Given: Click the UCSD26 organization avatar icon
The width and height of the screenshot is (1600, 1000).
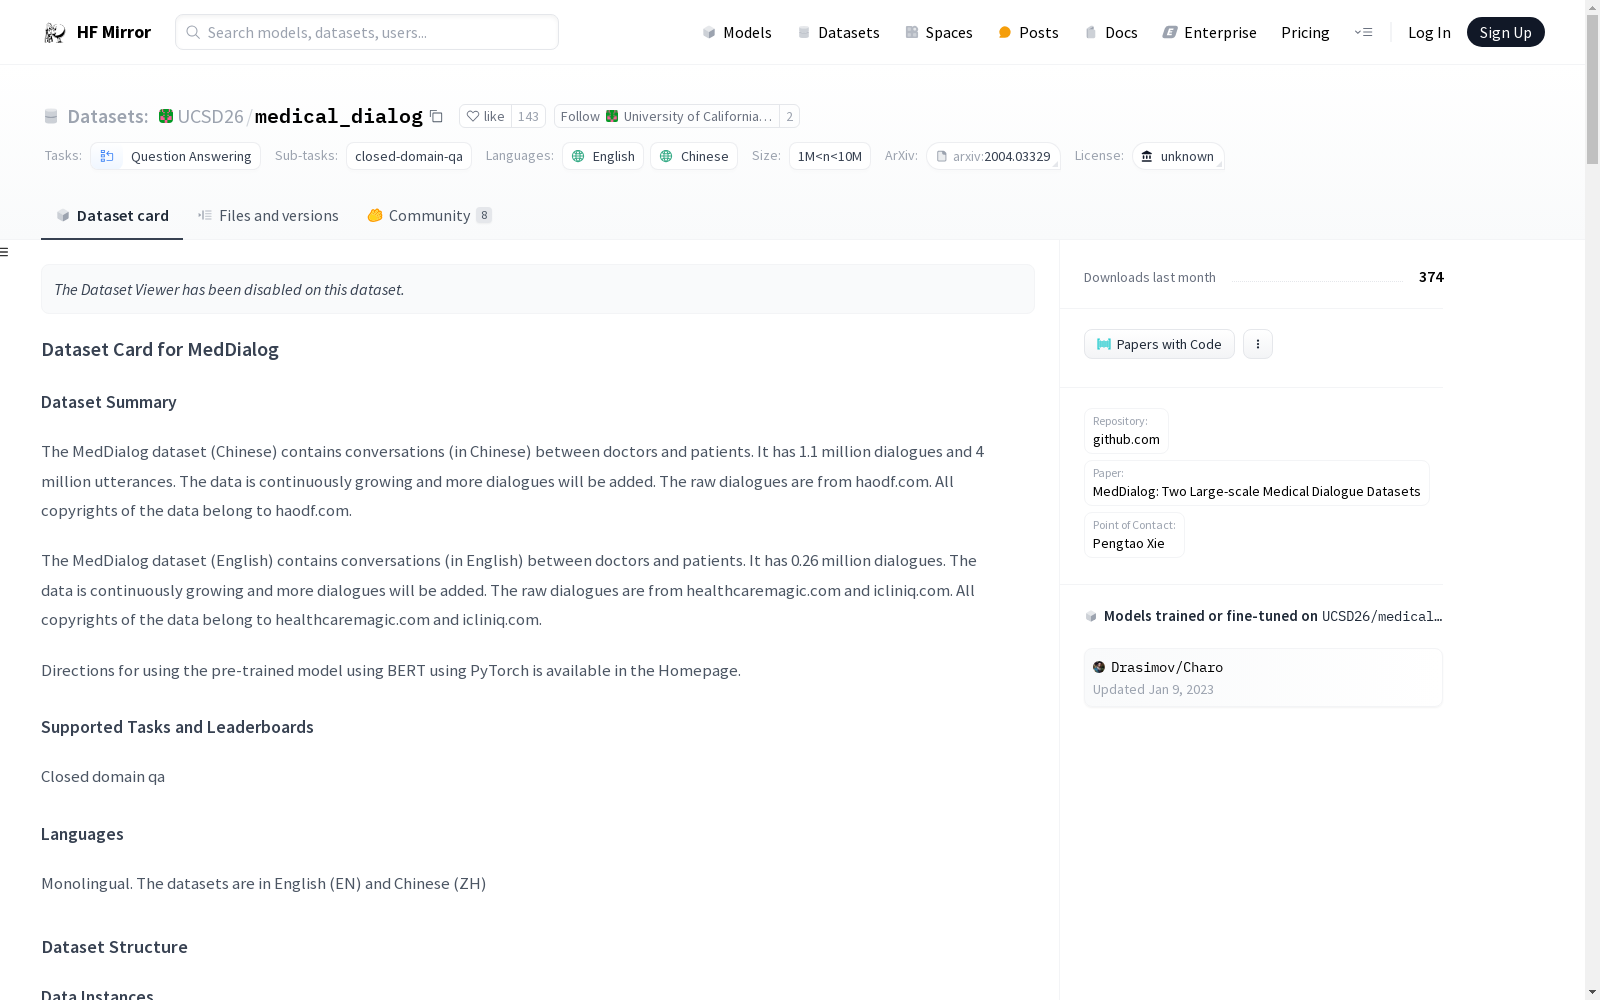Looking at the screenshot, I should click(x=166, y=116).
